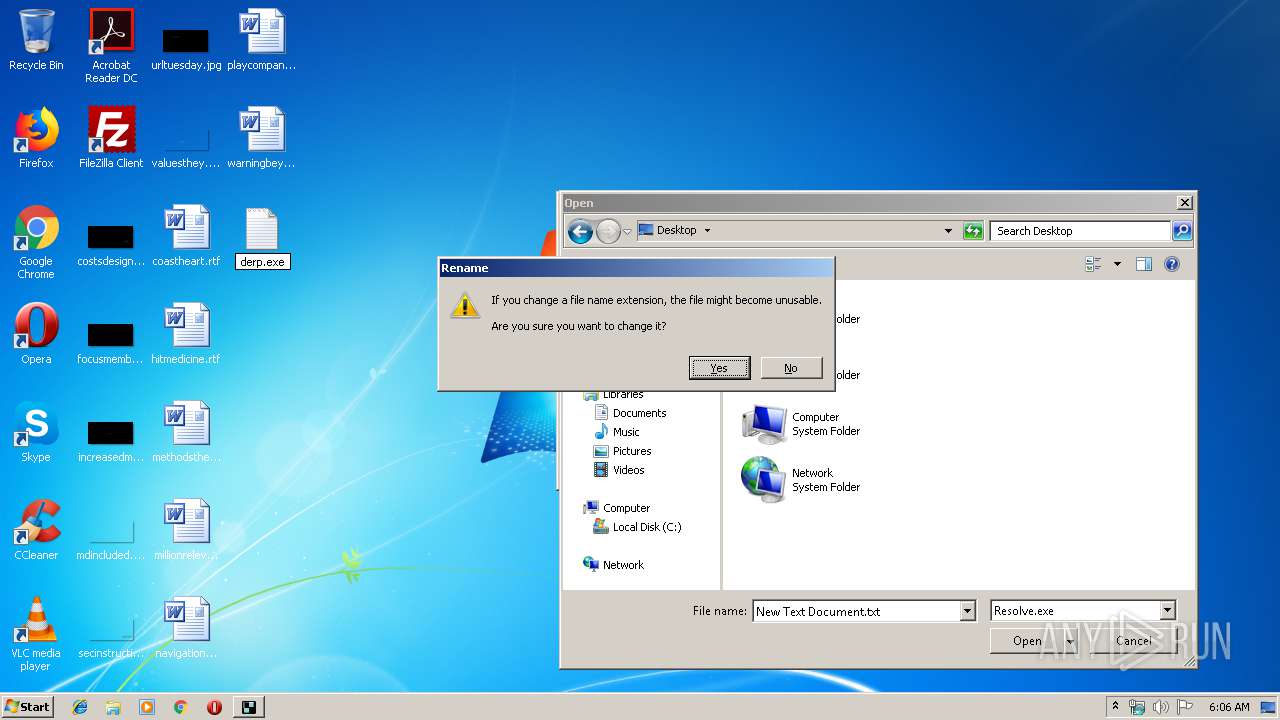Click the Opera taskbar icon
1280x720 pixels.
tap(214, 707)
